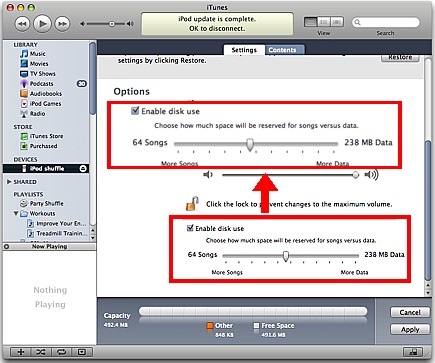Click the Podcasts count badge 30
The width and height of the screenshot is (435, 363).
82,84
